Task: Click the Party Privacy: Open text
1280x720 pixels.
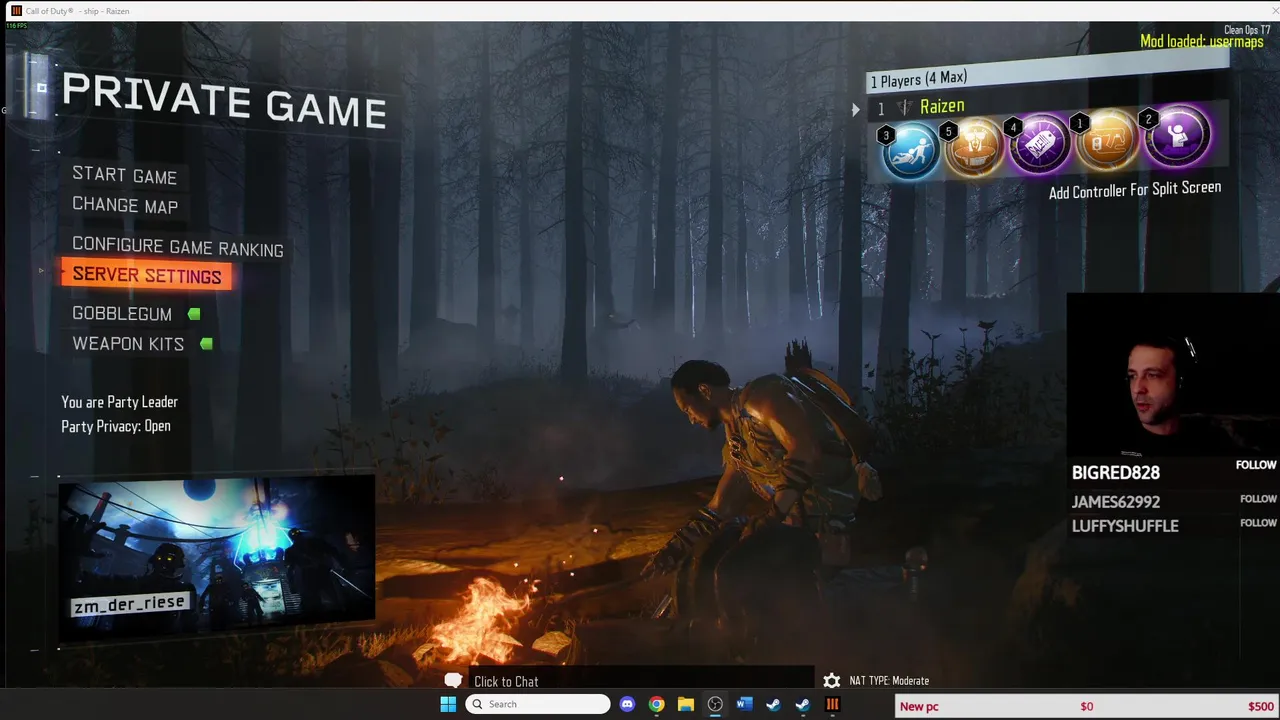Action: 116,426
